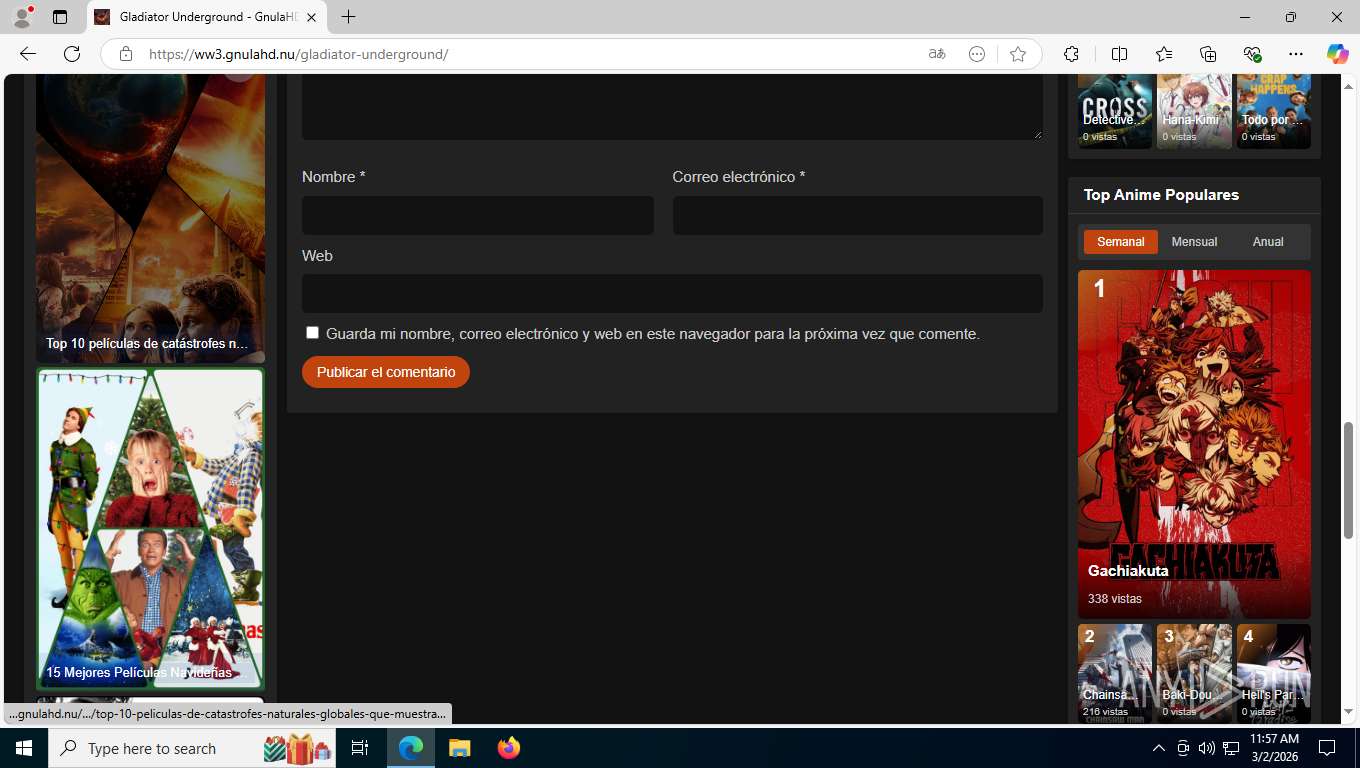Reload the current page

[71, 54]
